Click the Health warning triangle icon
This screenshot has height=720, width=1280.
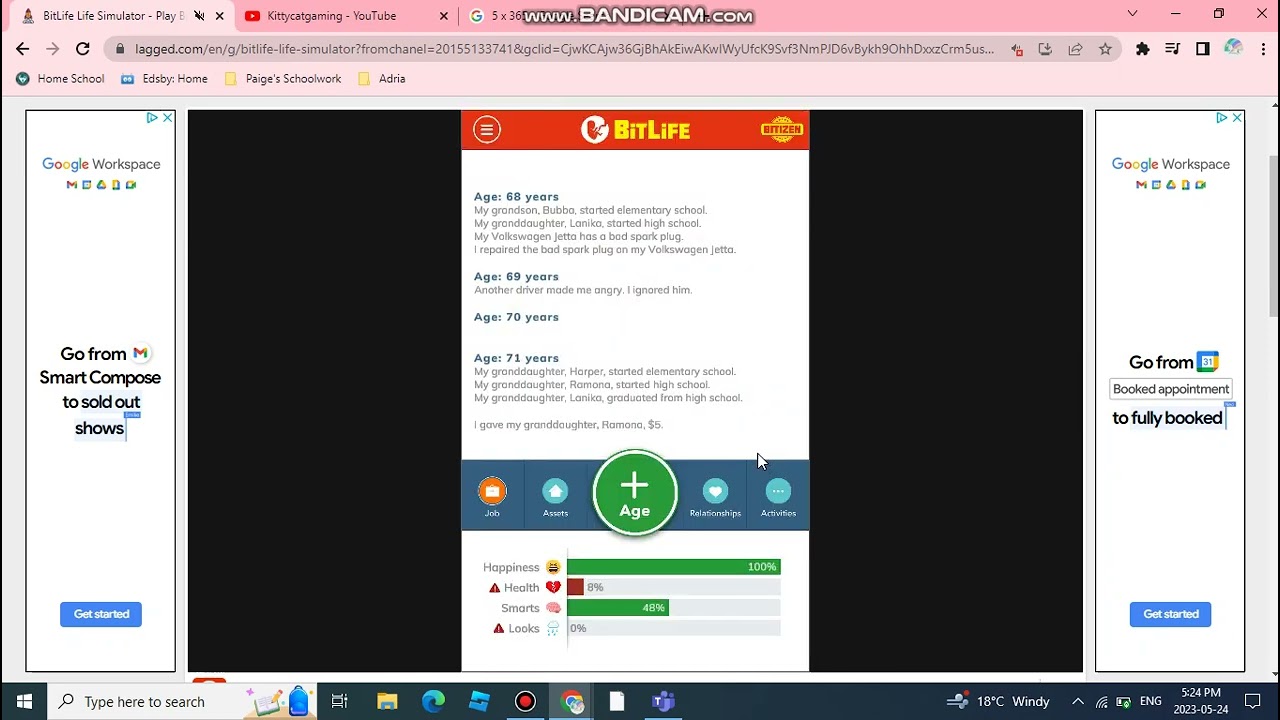coord(494,588)
